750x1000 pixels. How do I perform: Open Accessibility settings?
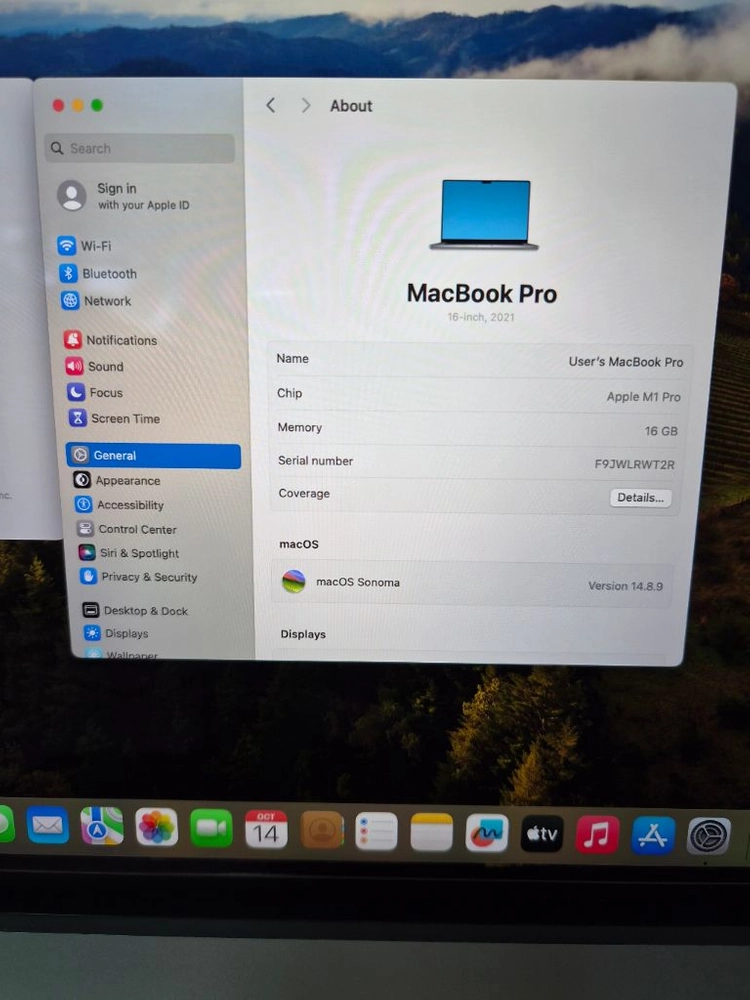pos(120,504)
